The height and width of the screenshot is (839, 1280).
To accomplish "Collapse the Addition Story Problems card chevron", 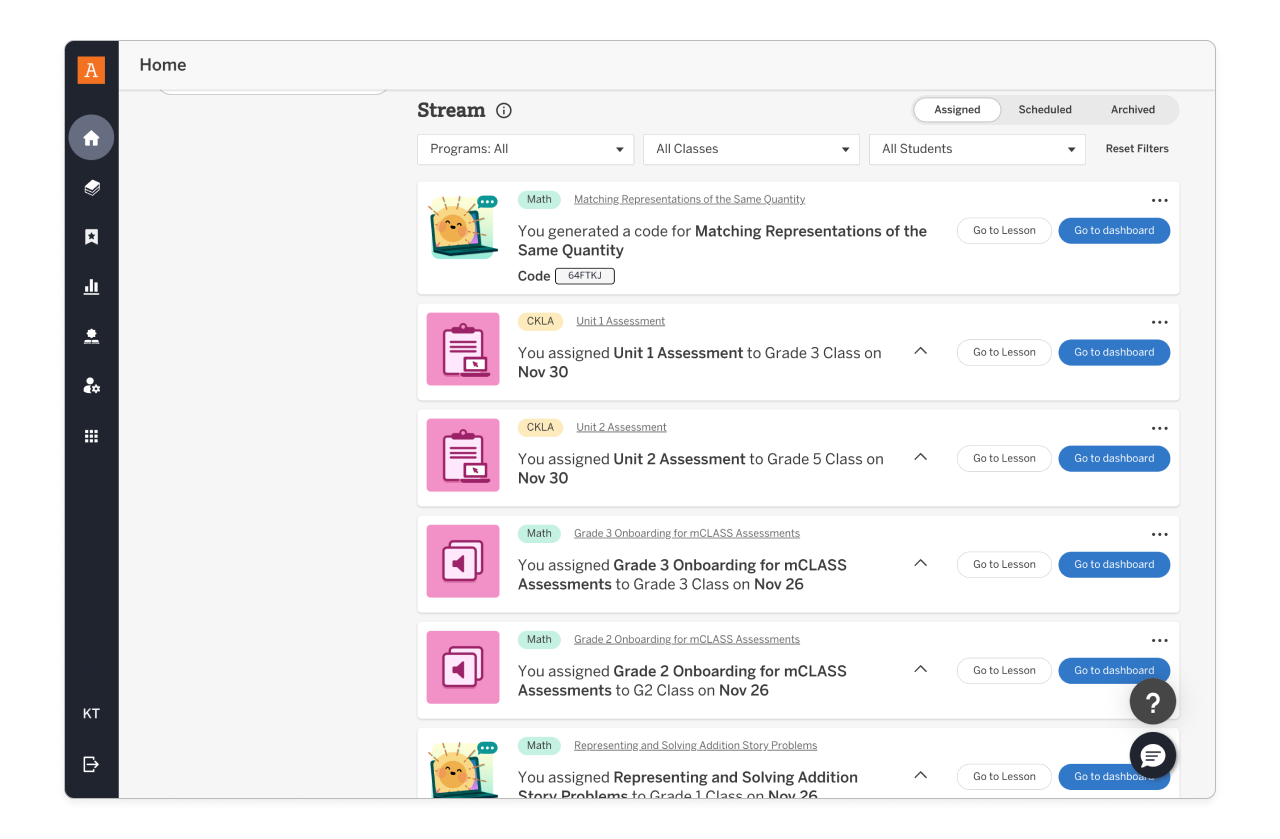I will [921, 775].
